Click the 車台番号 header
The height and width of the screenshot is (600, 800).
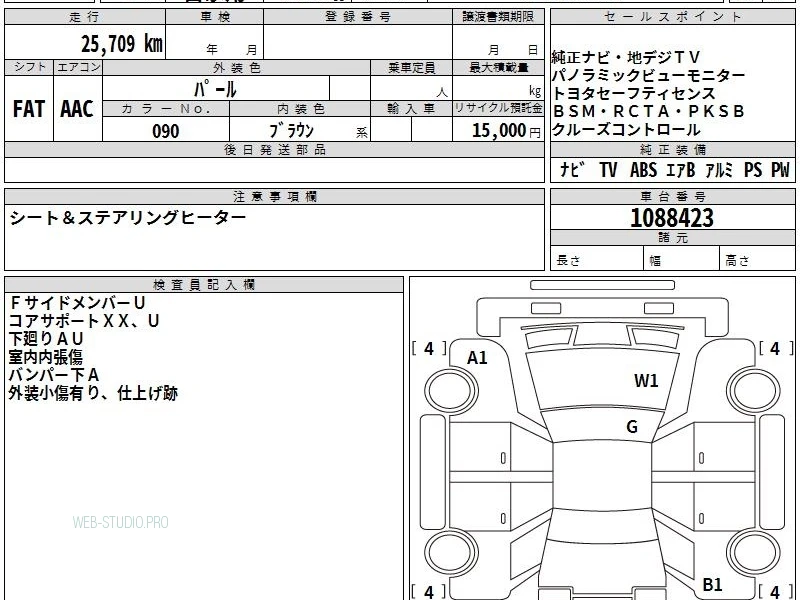click(x=672, y=197)
